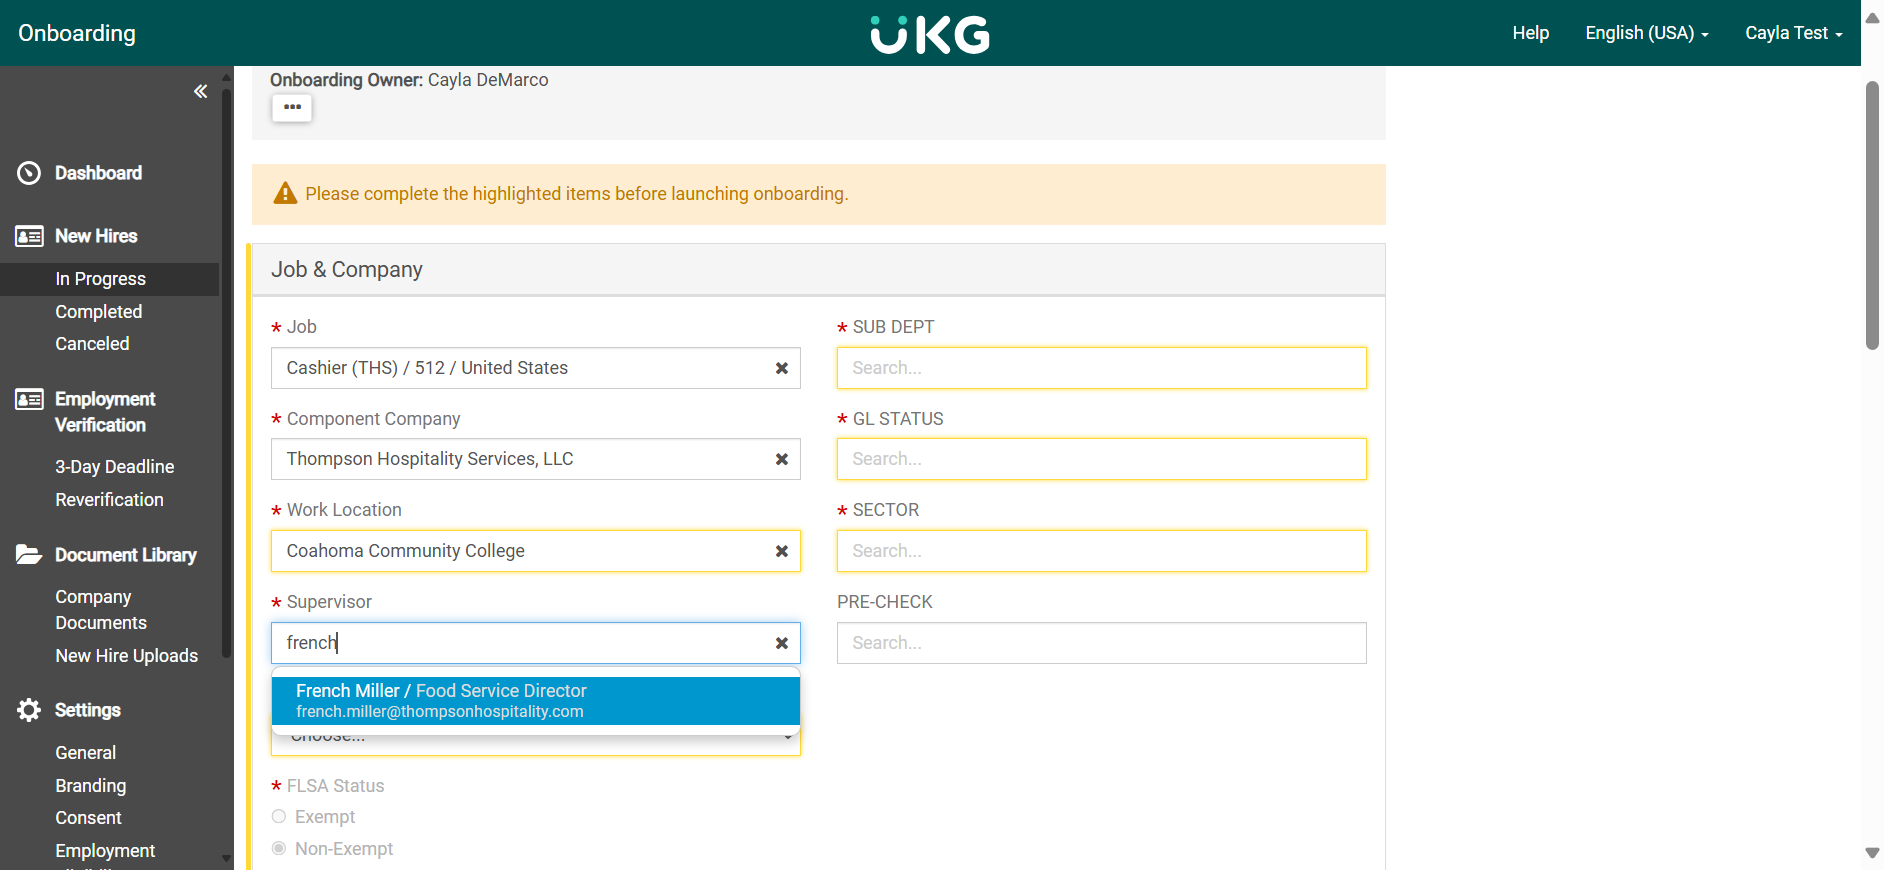
Task: Click the Help link
Action: pos(1530,33)
